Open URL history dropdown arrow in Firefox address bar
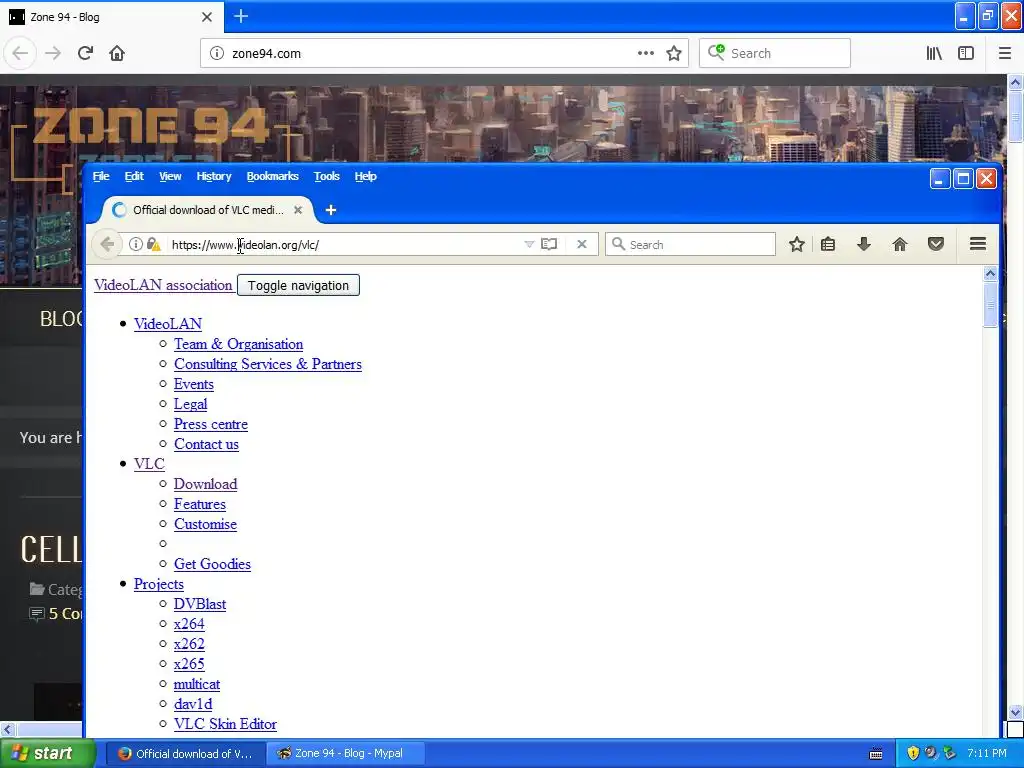The image size is (1024, 768). click(x=529, y=244)
